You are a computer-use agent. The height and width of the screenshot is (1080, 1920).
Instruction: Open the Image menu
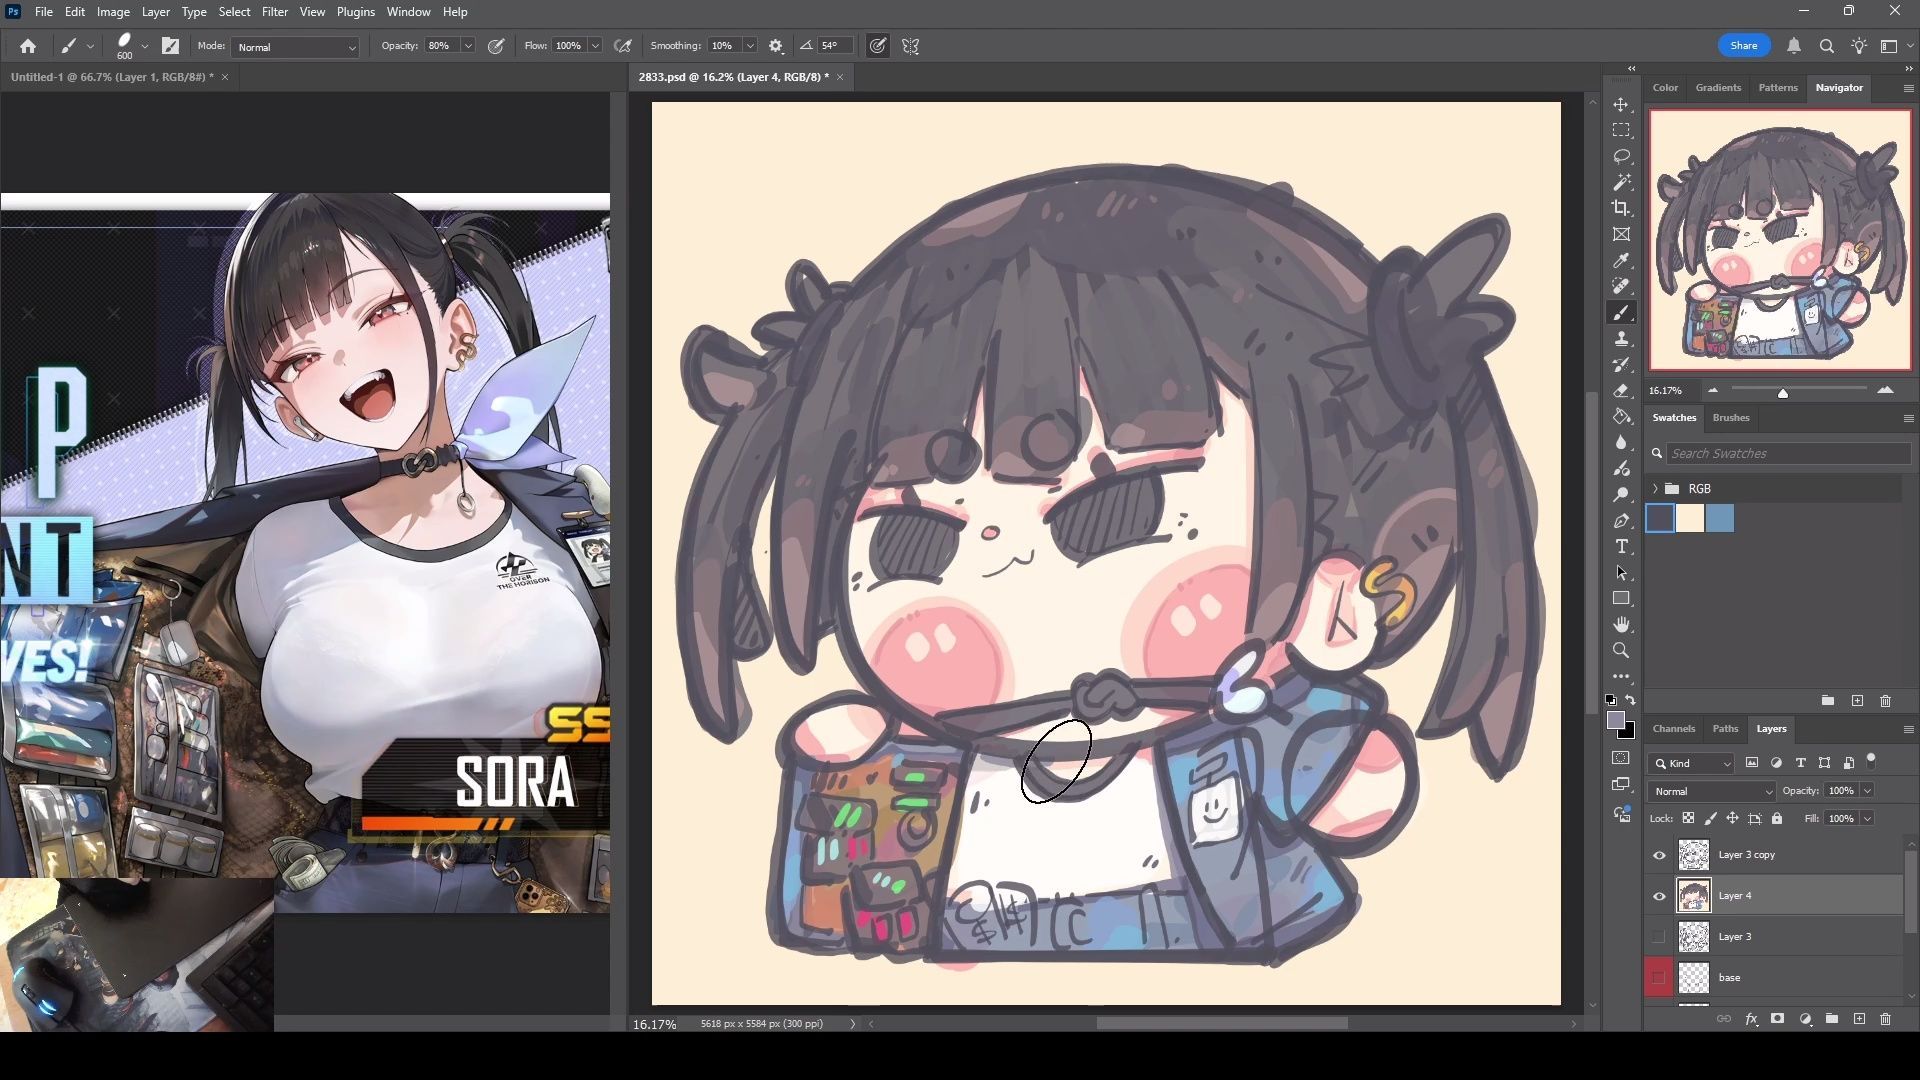click(x=113, y=12)
